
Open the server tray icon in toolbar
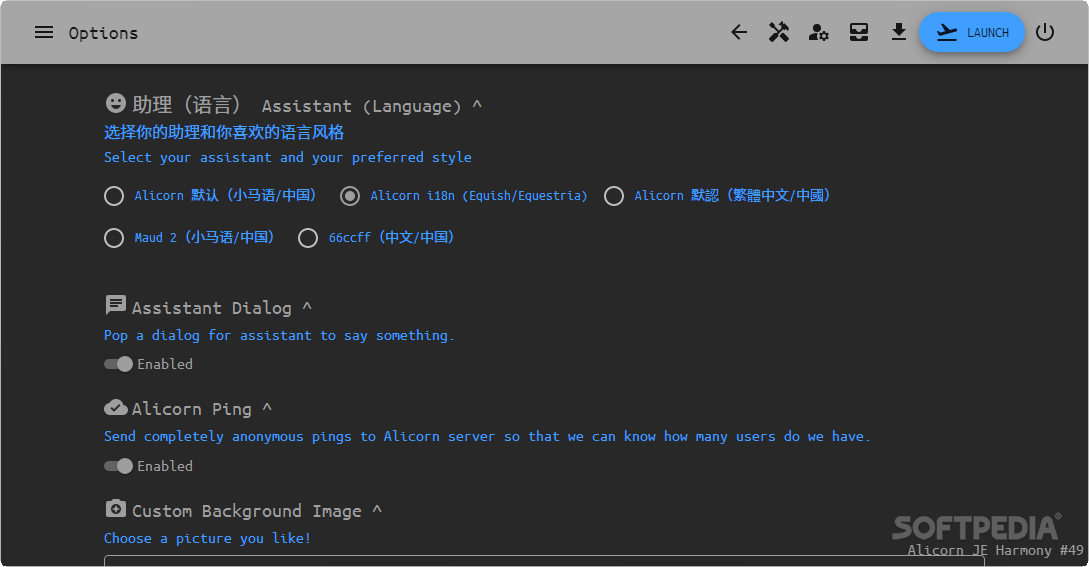pyautogui.click(x=859, y=32)
